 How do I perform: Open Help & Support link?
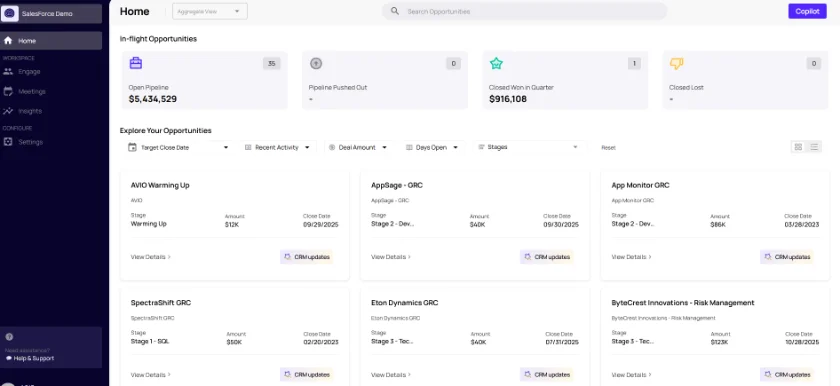tap(30, 358)
